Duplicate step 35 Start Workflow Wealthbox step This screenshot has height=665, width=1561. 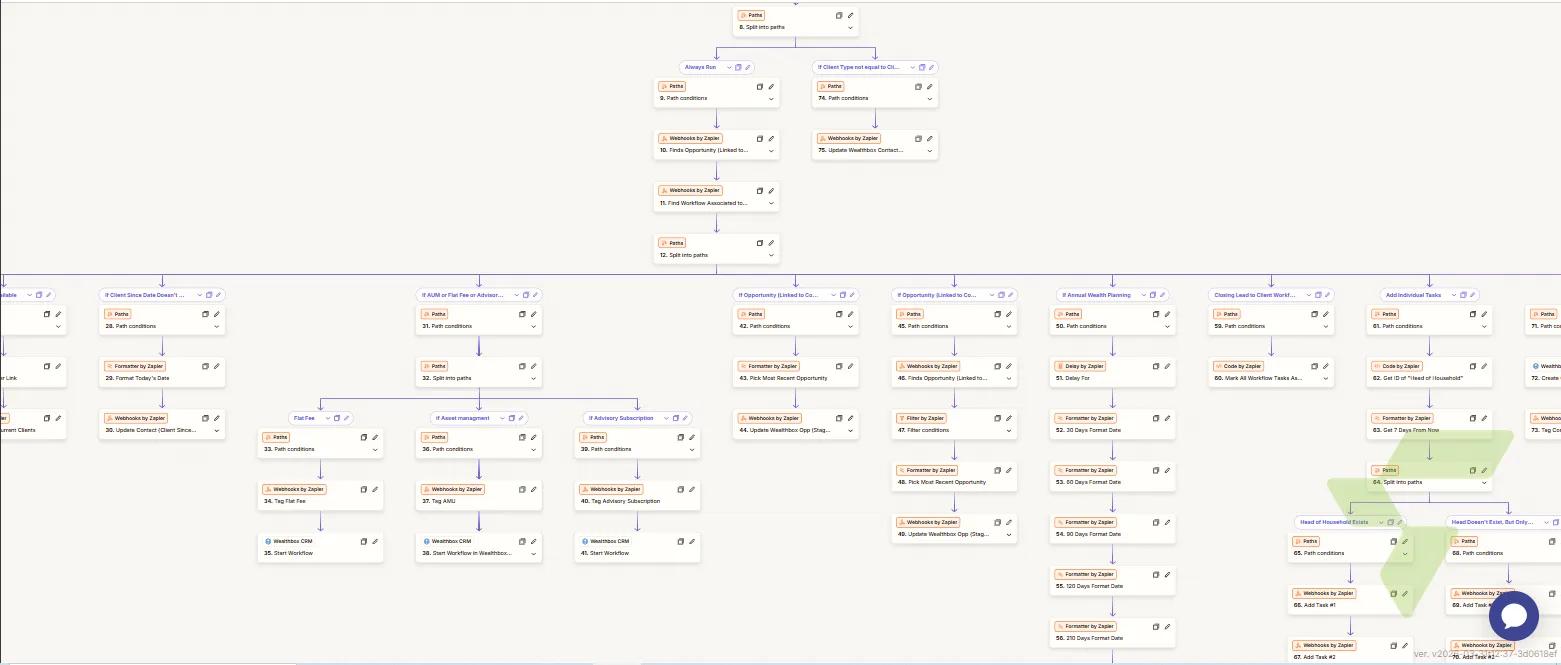[x=363, y=541]
